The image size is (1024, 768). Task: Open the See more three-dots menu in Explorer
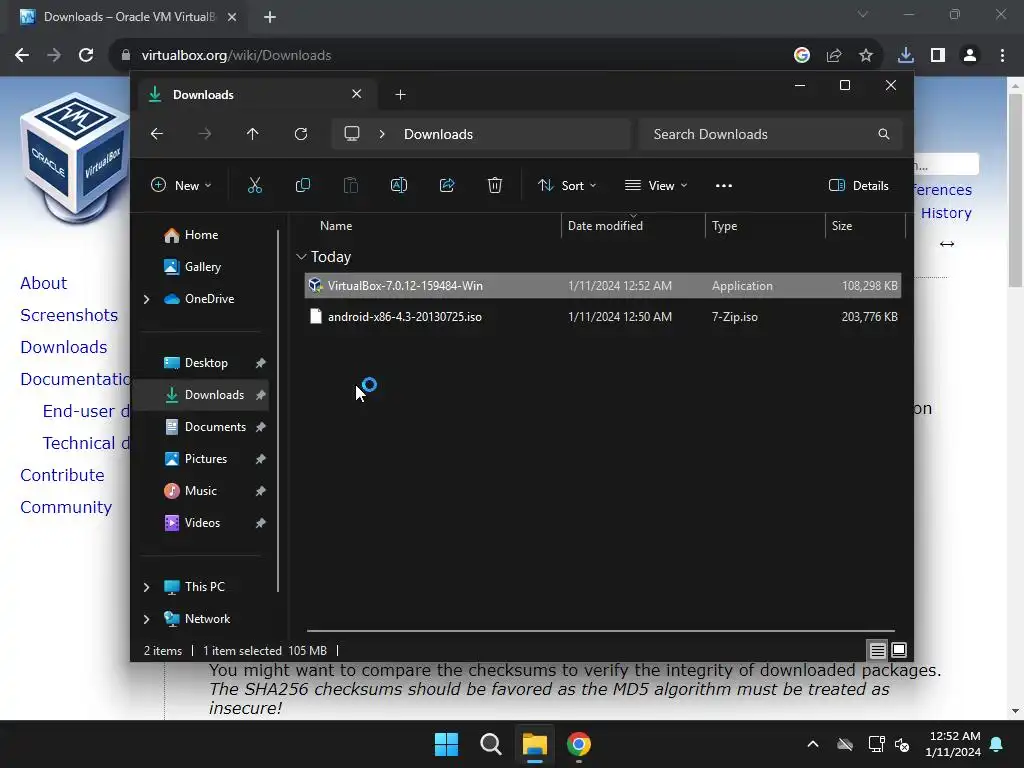pyautogui.click(x=724, y=185)
